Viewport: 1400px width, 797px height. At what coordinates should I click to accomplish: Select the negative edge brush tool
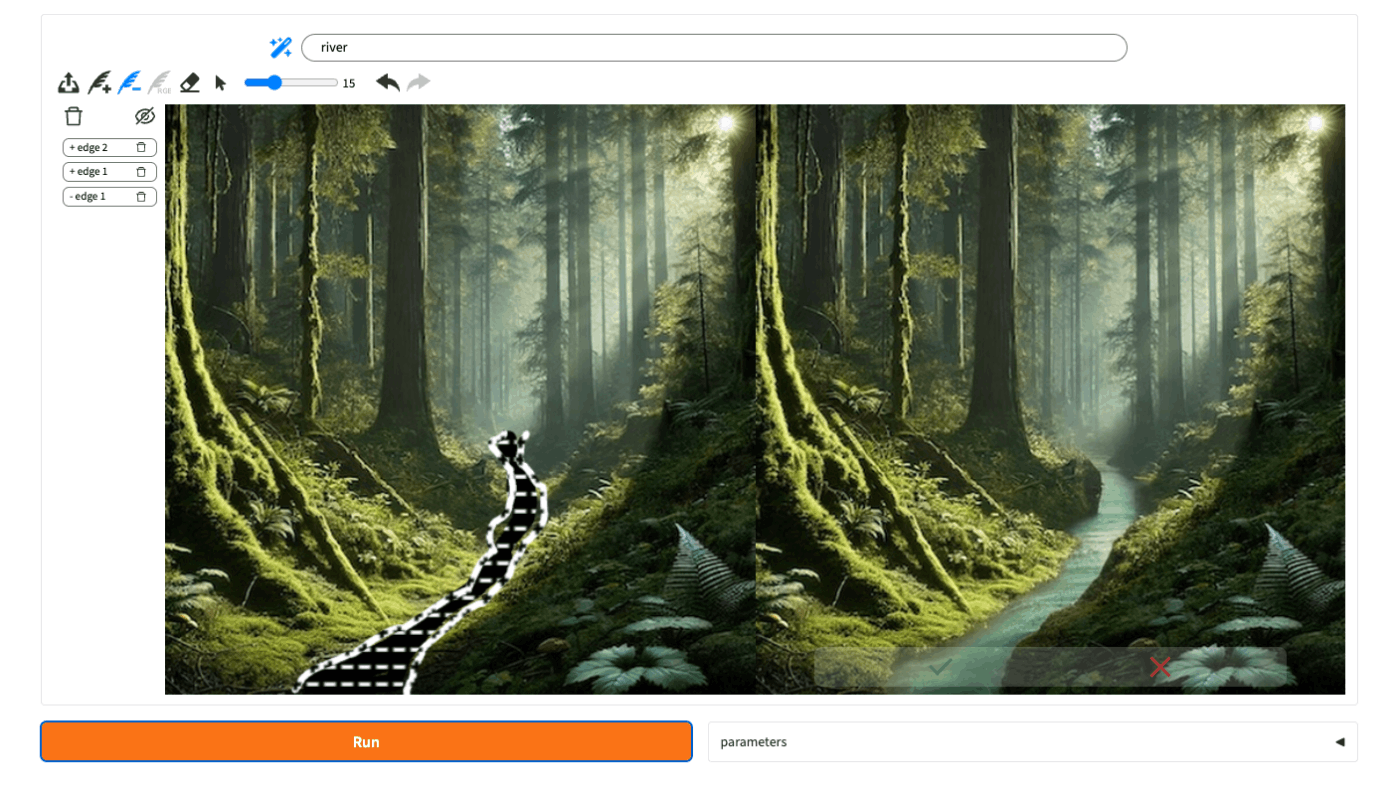coord(129,83)
